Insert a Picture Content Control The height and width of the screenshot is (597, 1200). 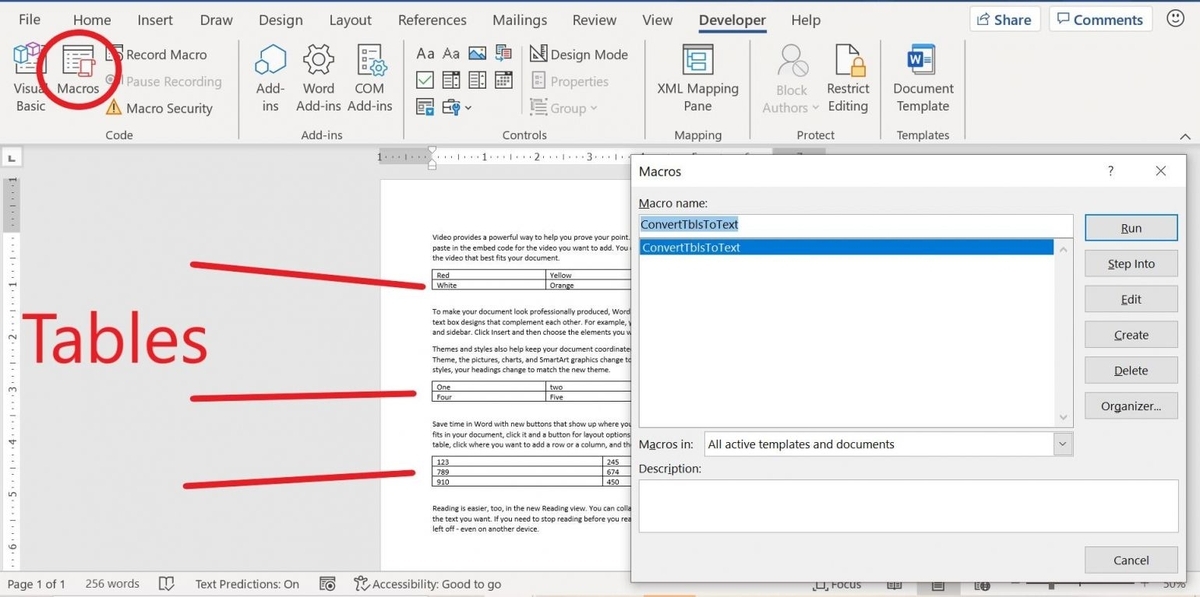pos(478,53)
